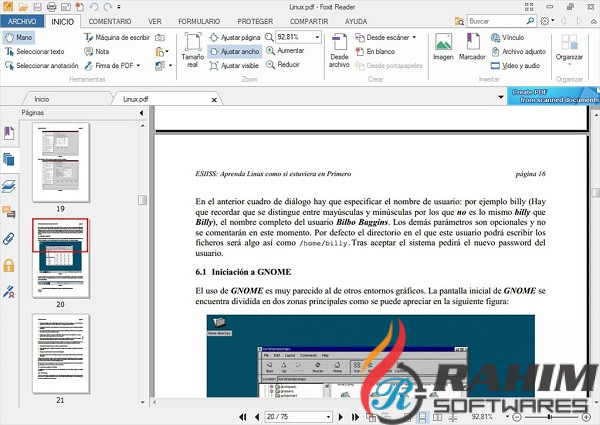Open the clipboard paste dropdown arrow
Viewport: 600px width, 425px height.
coord(167,52)
